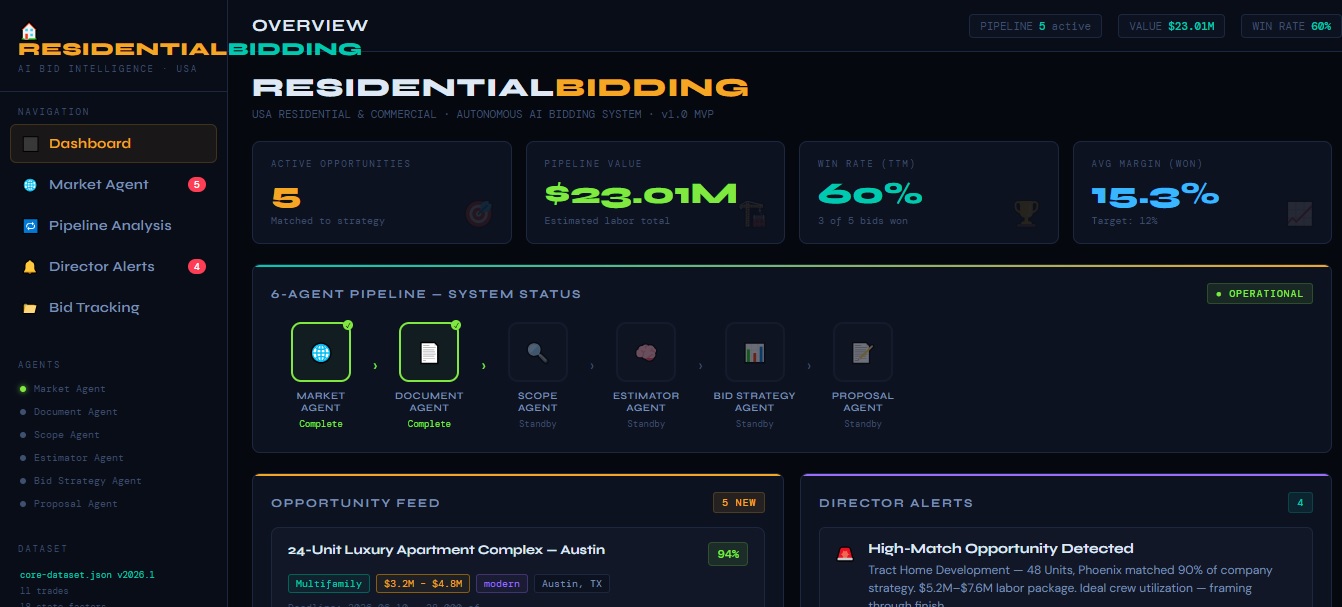Click the Proposal Agent notepad icon

pos(862,352)
